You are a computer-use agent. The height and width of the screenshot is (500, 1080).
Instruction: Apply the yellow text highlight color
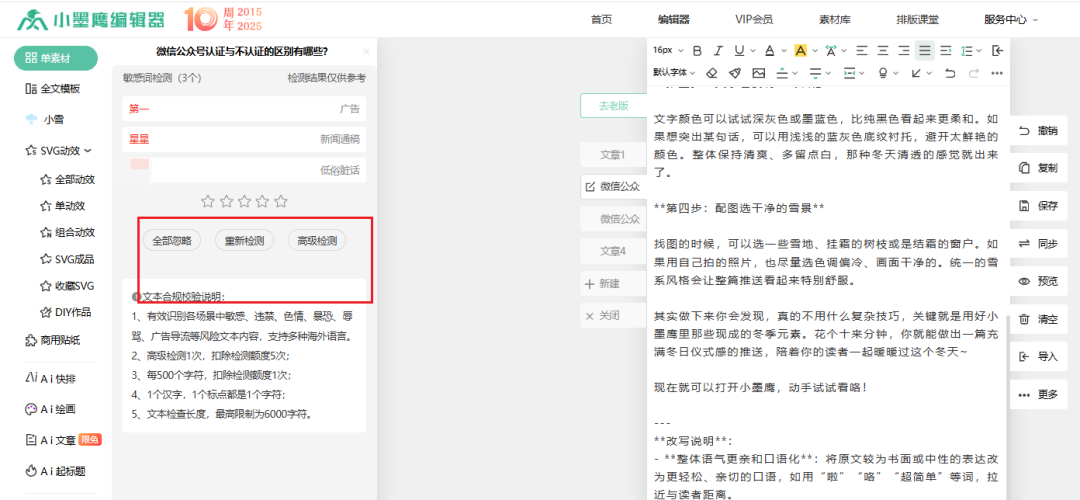800,50
